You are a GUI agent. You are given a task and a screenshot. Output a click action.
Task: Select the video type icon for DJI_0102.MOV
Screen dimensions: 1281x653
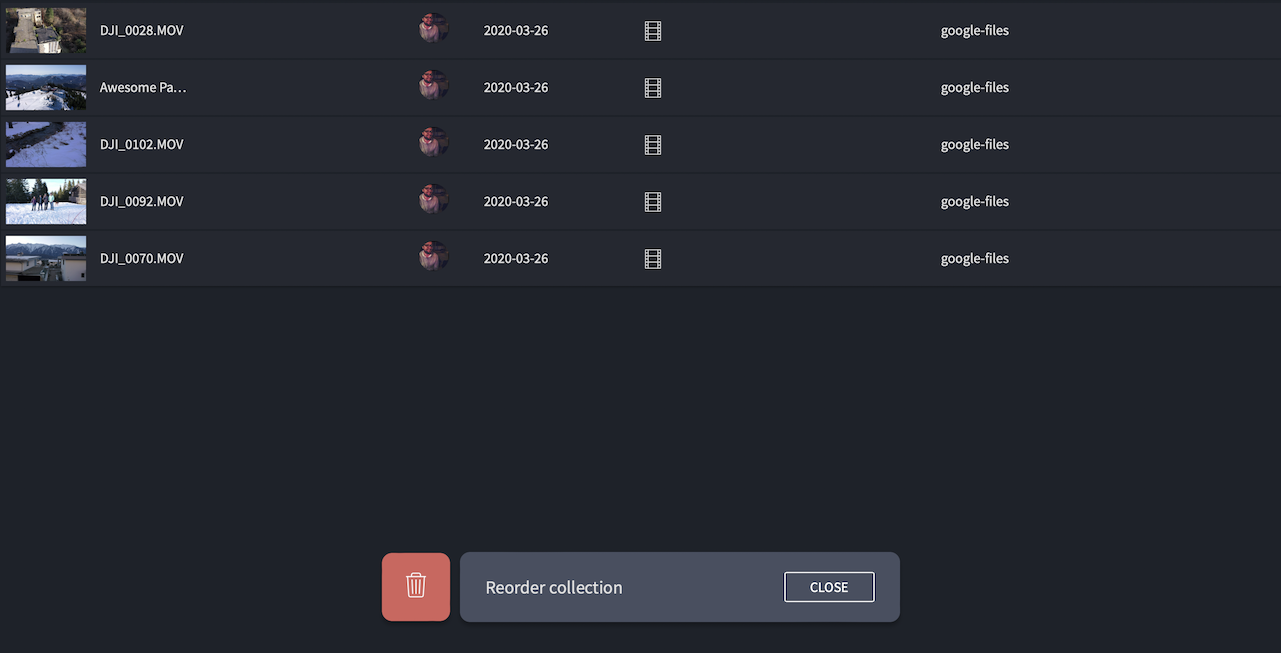(652, 144)
